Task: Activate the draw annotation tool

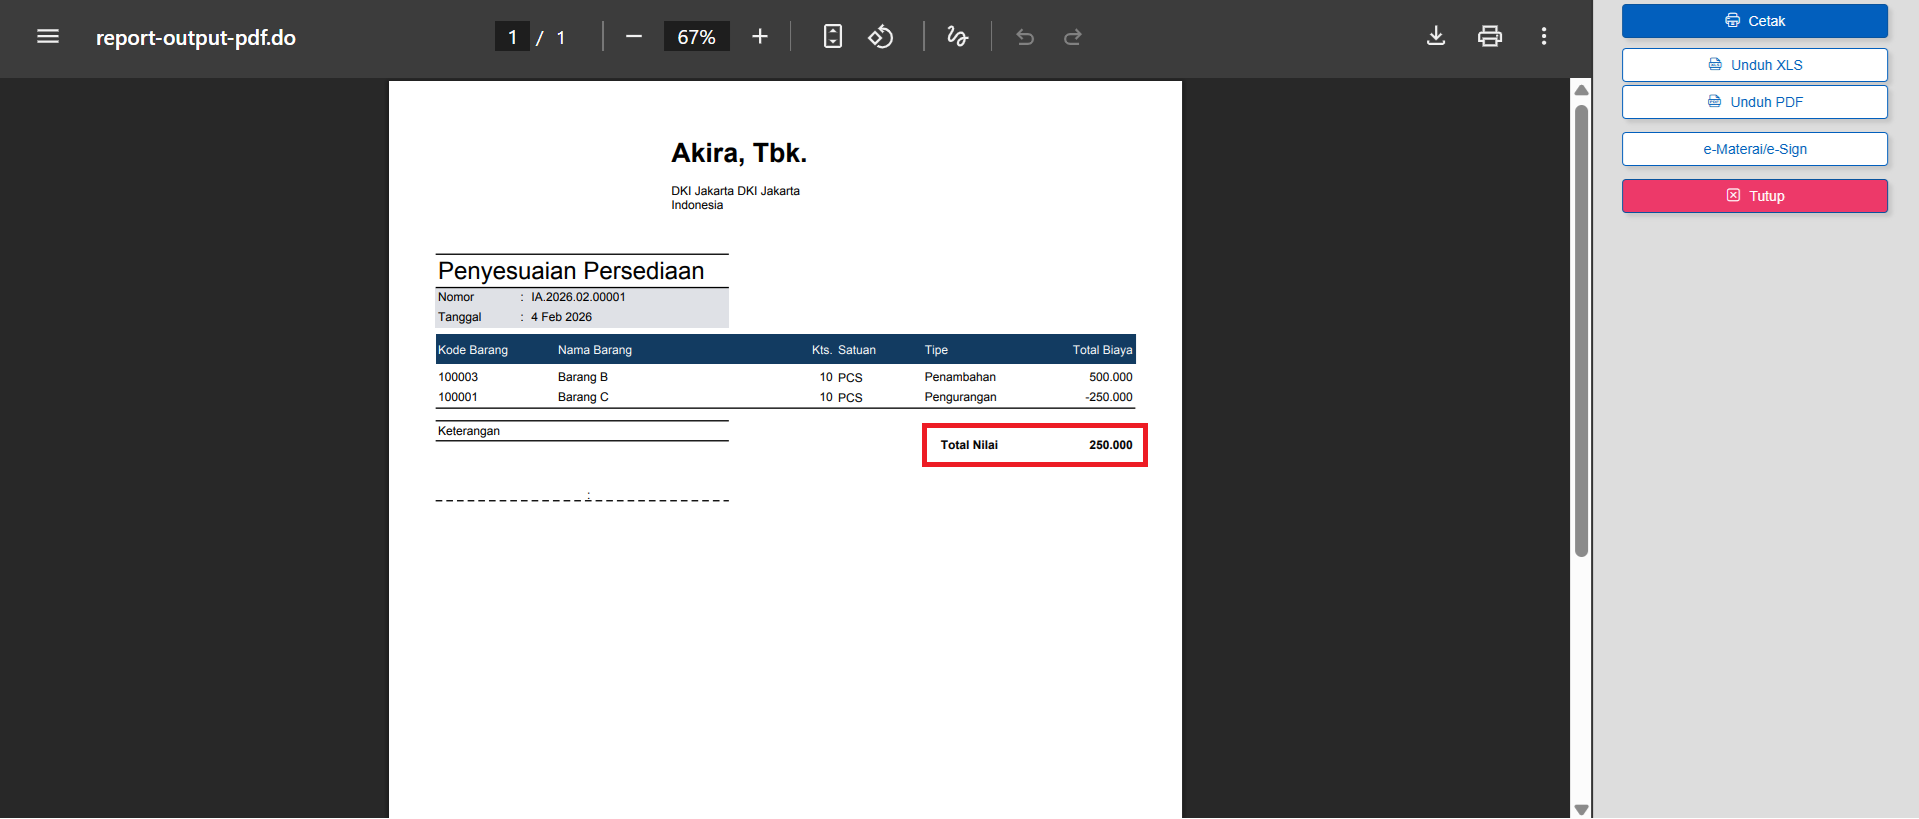Action: 957,37
